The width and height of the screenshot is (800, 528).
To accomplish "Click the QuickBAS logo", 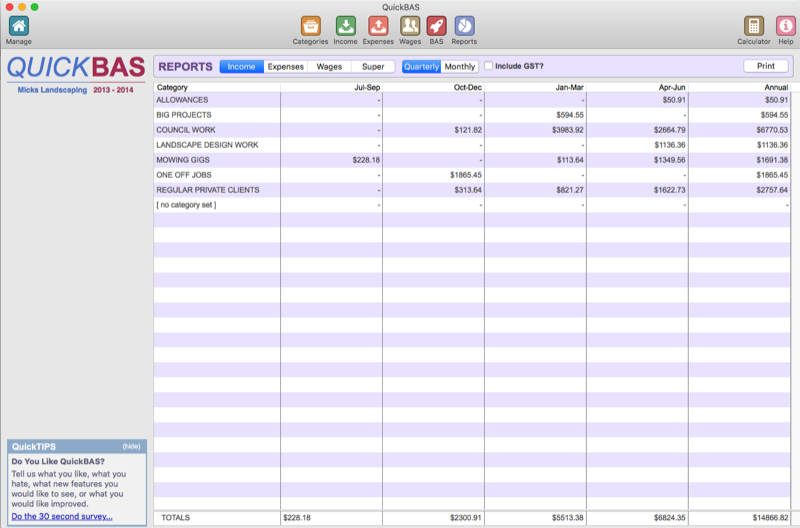I will [76, 67].
